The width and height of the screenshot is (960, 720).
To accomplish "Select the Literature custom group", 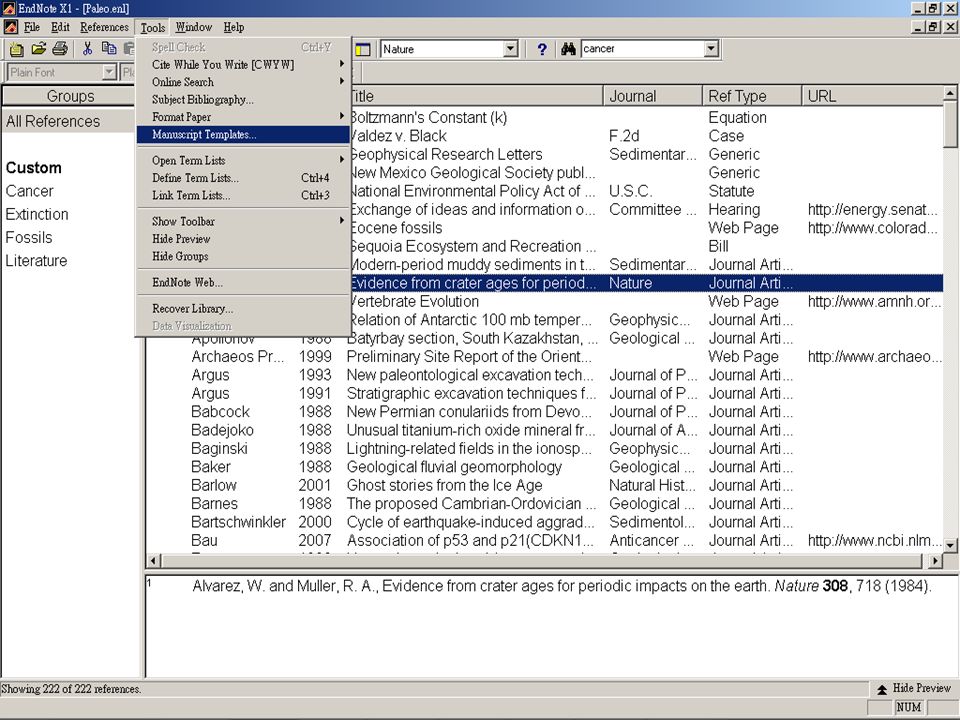I will point(36,261).
